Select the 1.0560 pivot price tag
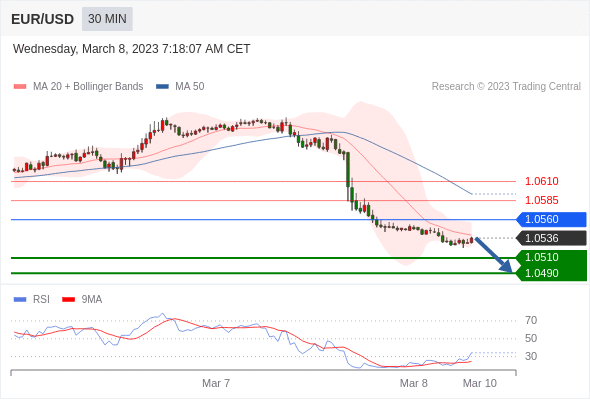Viewport: 590px width, 400px height. tap(551, 219)
